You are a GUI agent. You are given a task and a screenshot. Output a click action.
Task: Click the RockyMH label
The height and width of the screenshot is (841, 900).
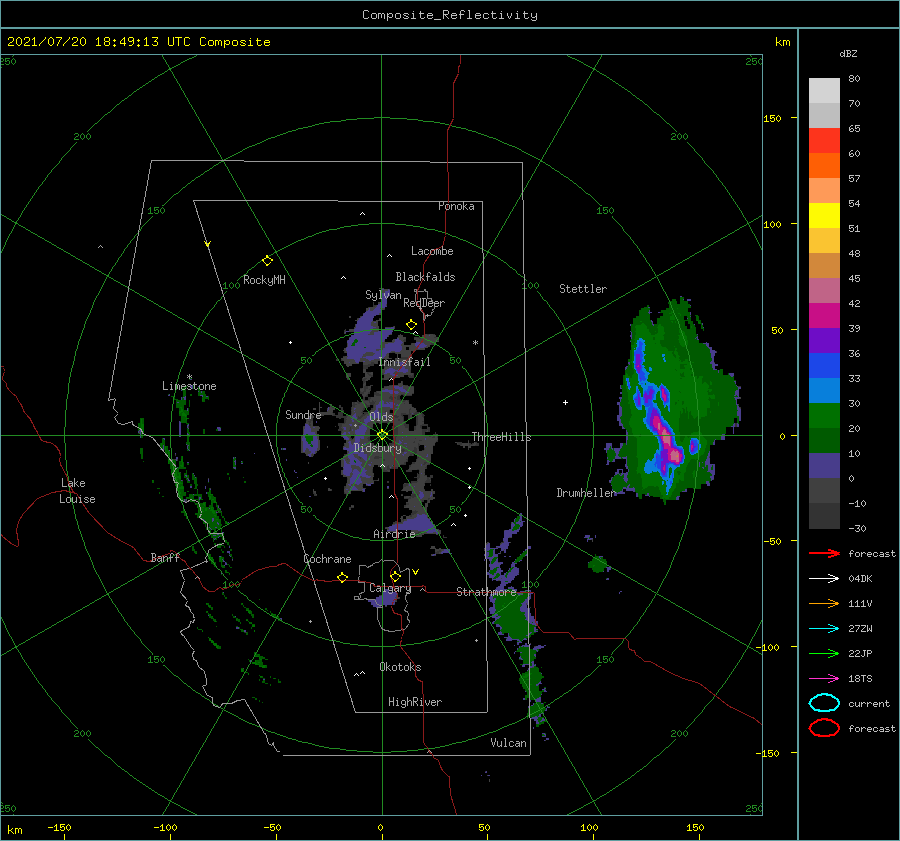point(264,280)
